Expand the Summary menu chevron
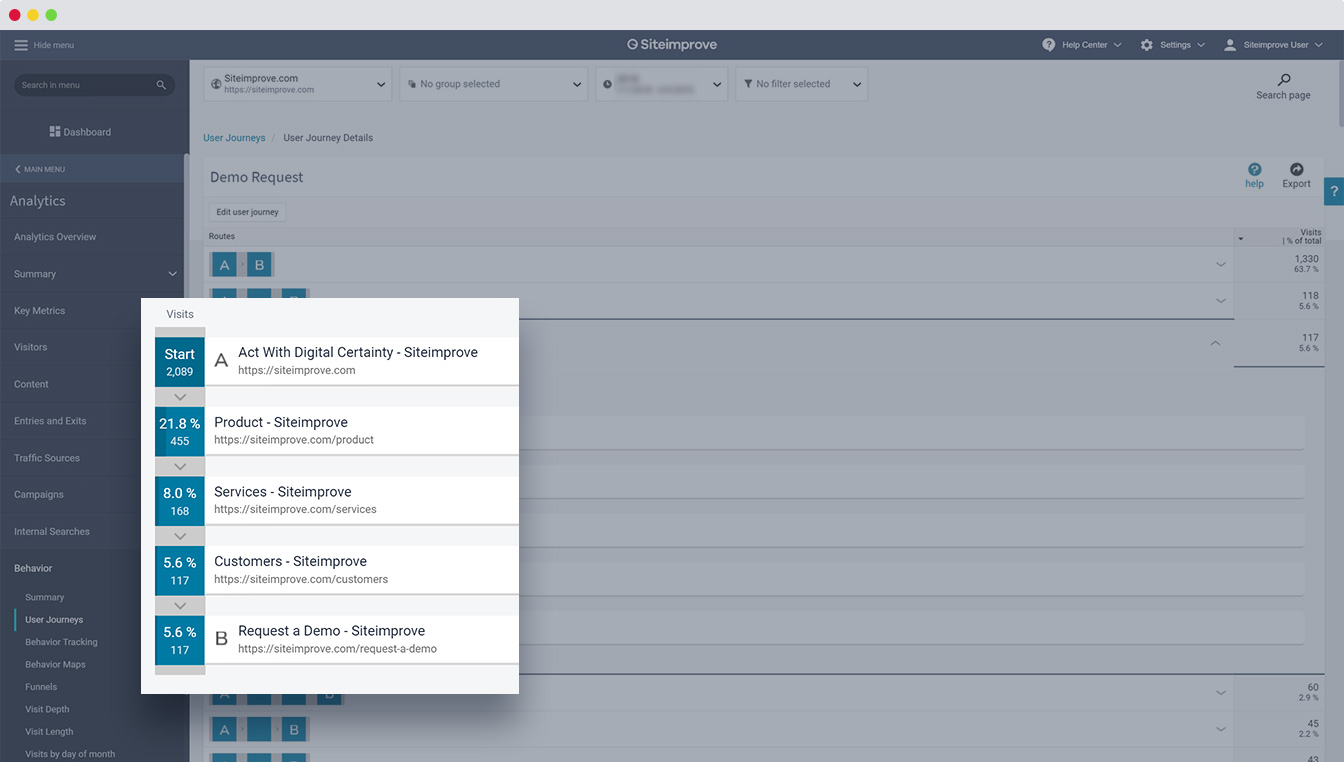1344x762 pixels. (x=172, y=274)
